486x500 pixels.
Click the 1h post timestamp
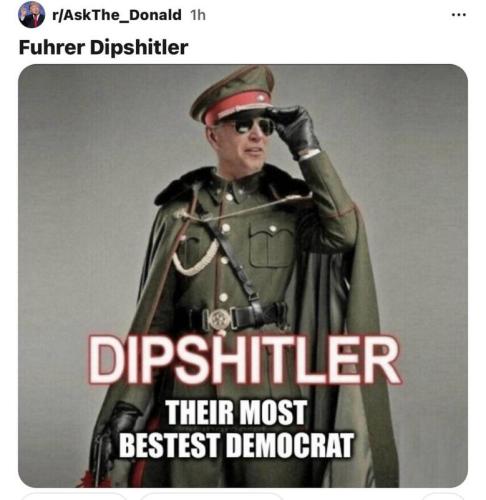point(198,15)
